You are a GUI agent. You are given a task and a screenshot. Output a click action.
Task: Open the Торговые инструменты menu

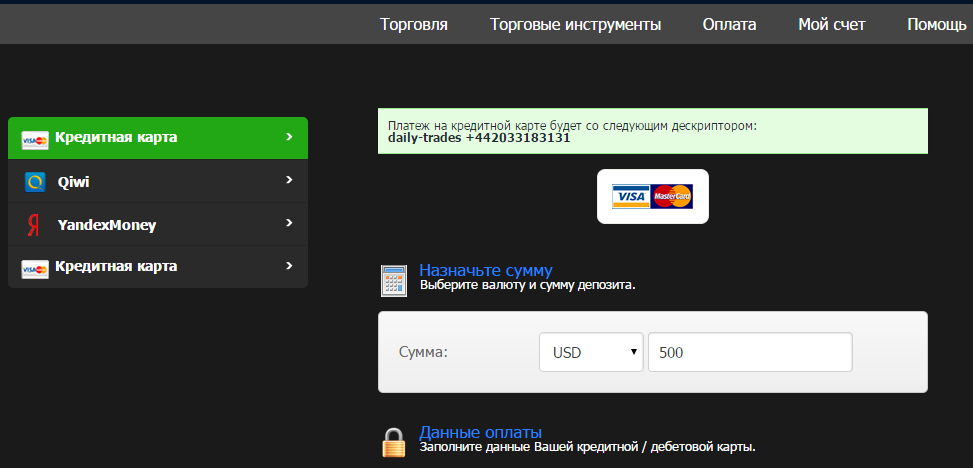coord(575,25)
